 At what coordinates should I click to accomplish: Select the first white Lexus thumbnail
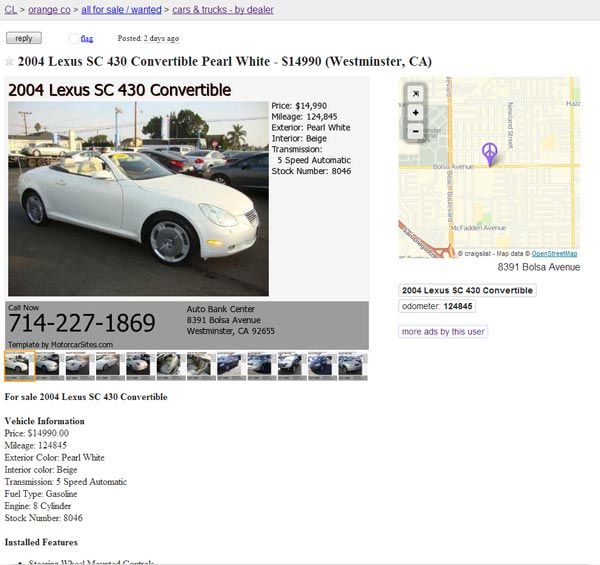20,366
